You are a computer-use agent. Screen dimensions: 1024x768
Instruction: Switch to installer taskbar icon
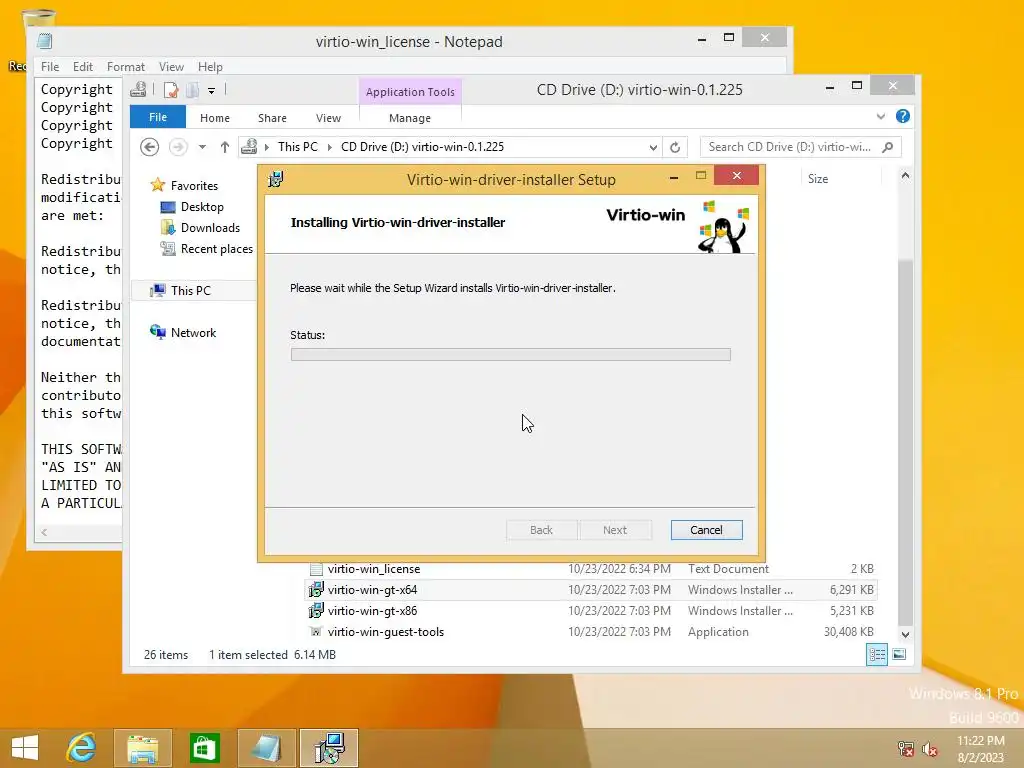[x=329, y=748]
